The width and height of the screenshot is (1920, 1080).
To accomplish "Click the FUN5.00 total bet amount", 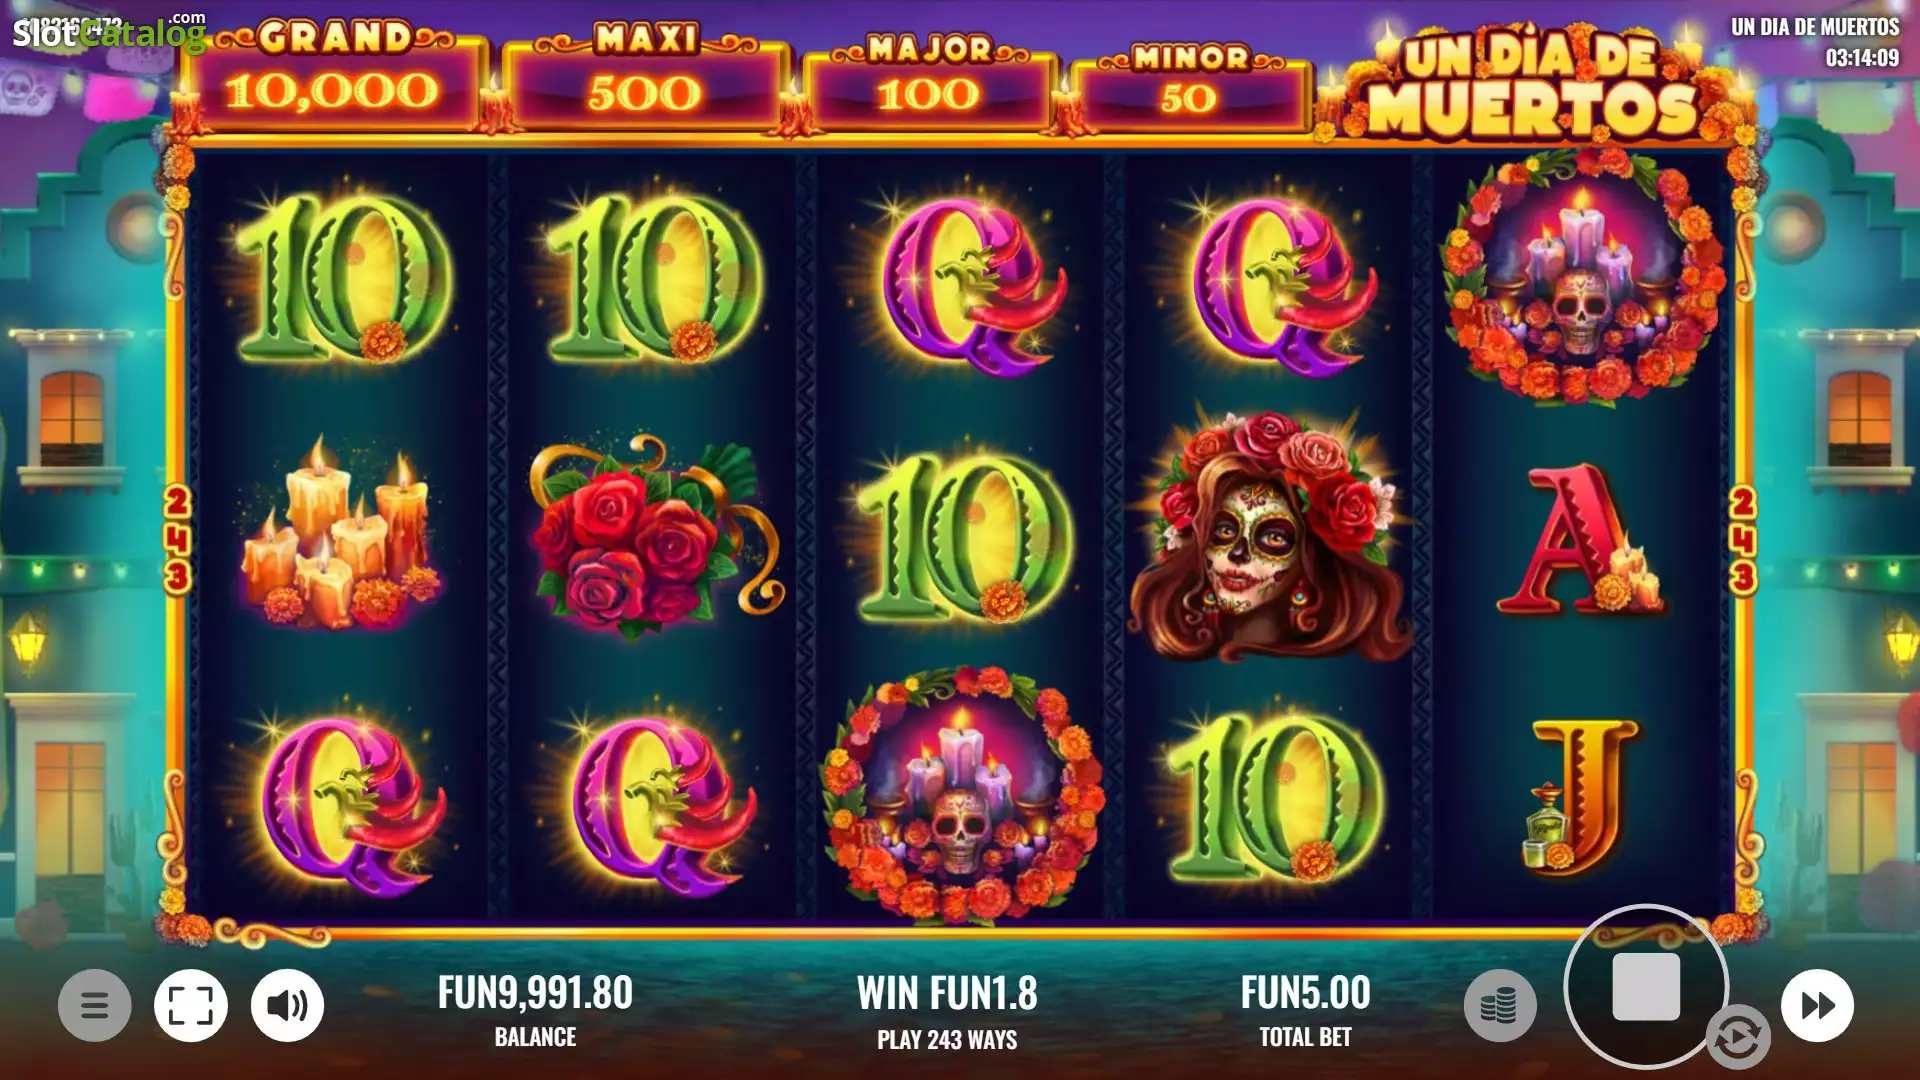I will click(1305, 993).
